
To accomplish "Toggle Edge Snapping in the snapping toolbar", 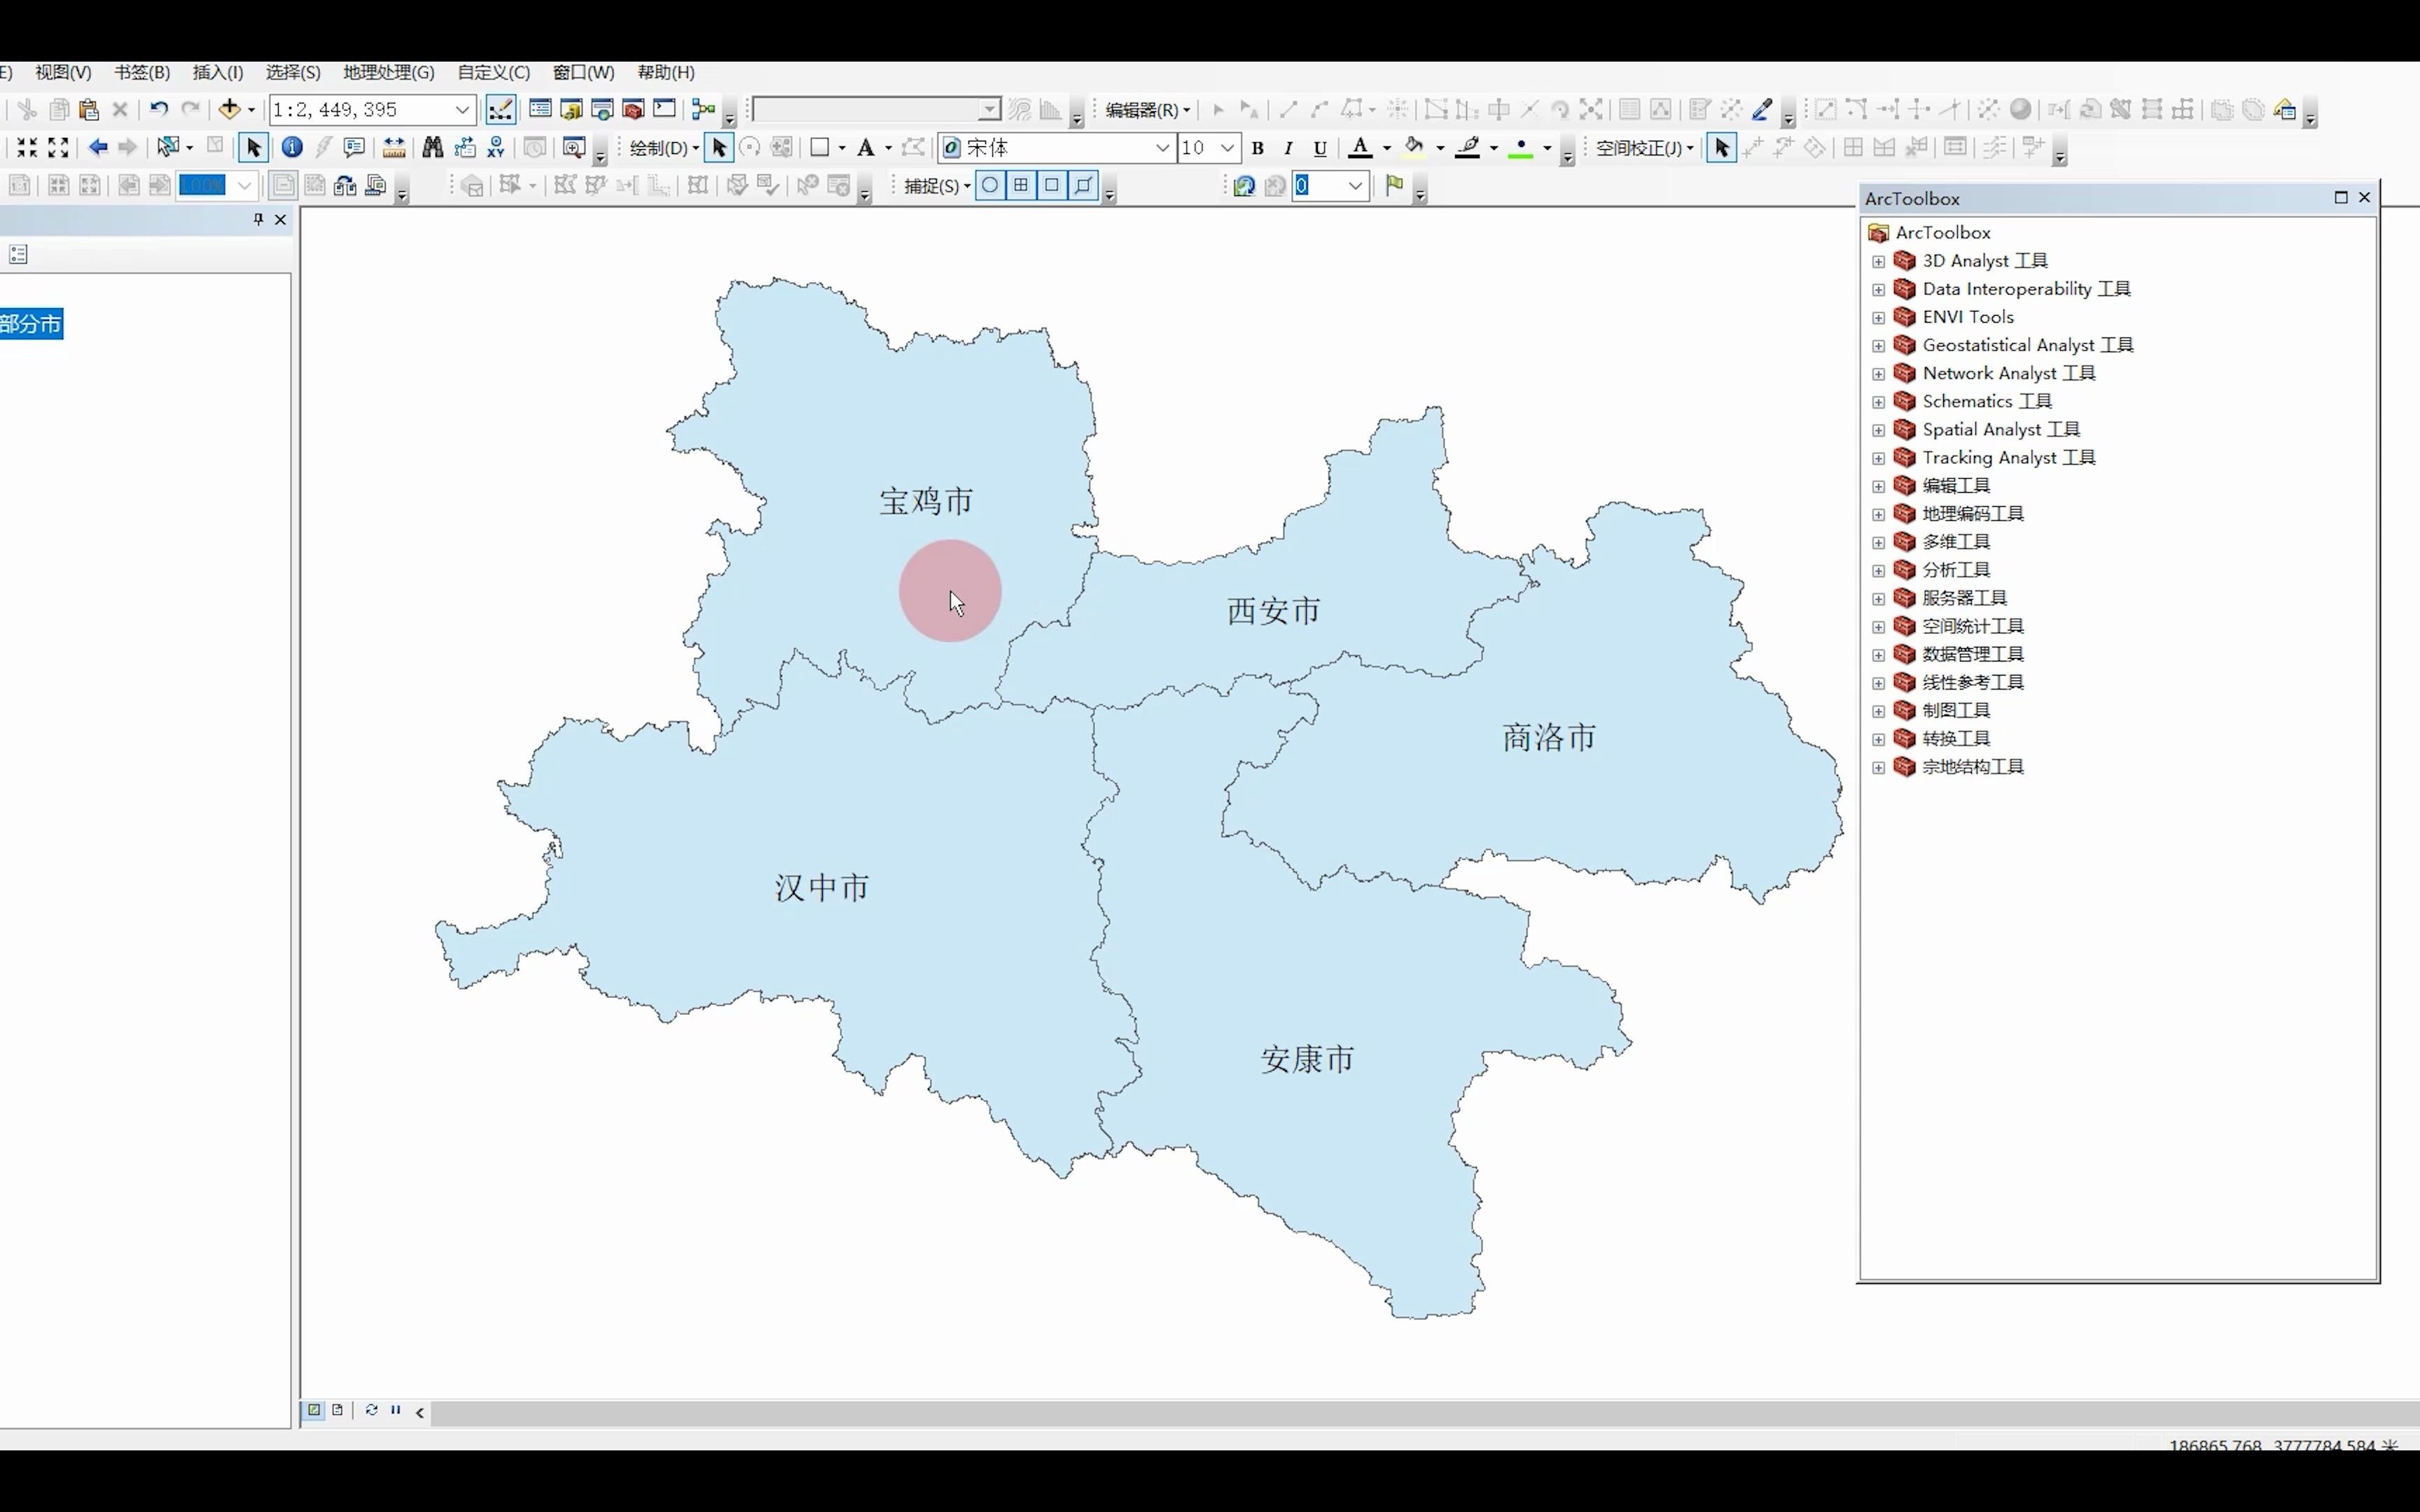I will pos(1083,185).
